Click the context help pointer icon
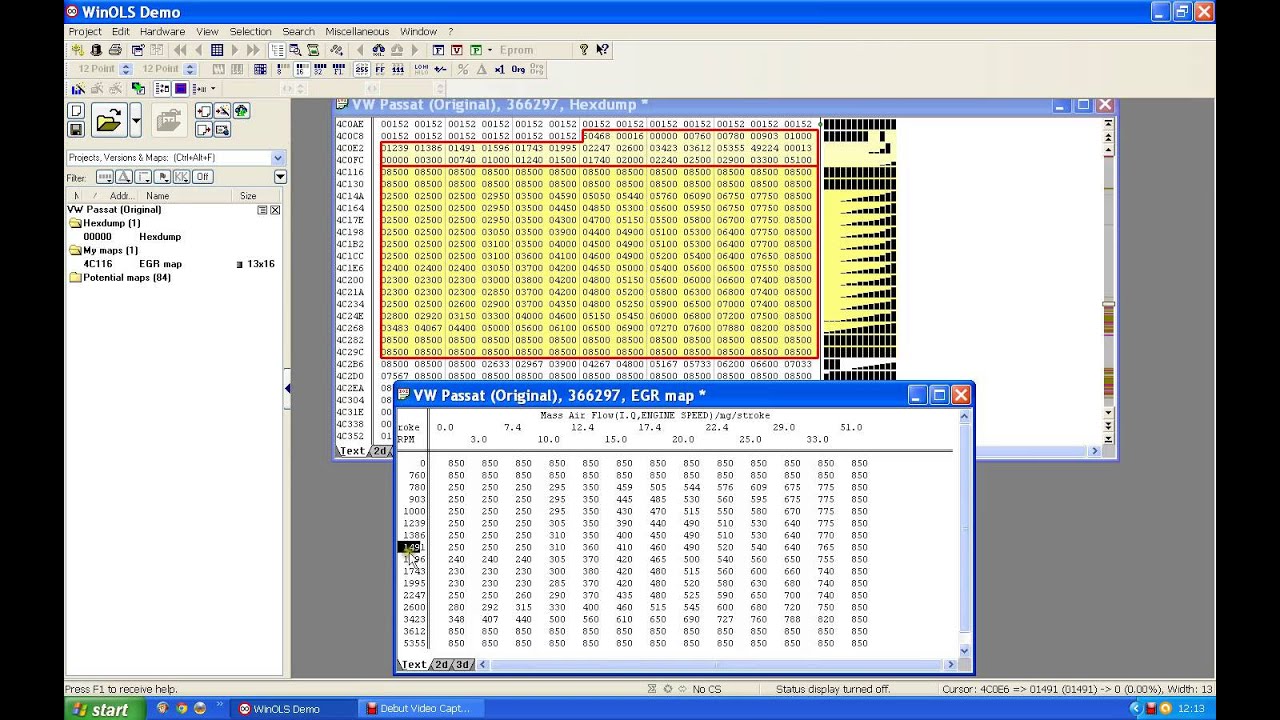 coord(602,49)
